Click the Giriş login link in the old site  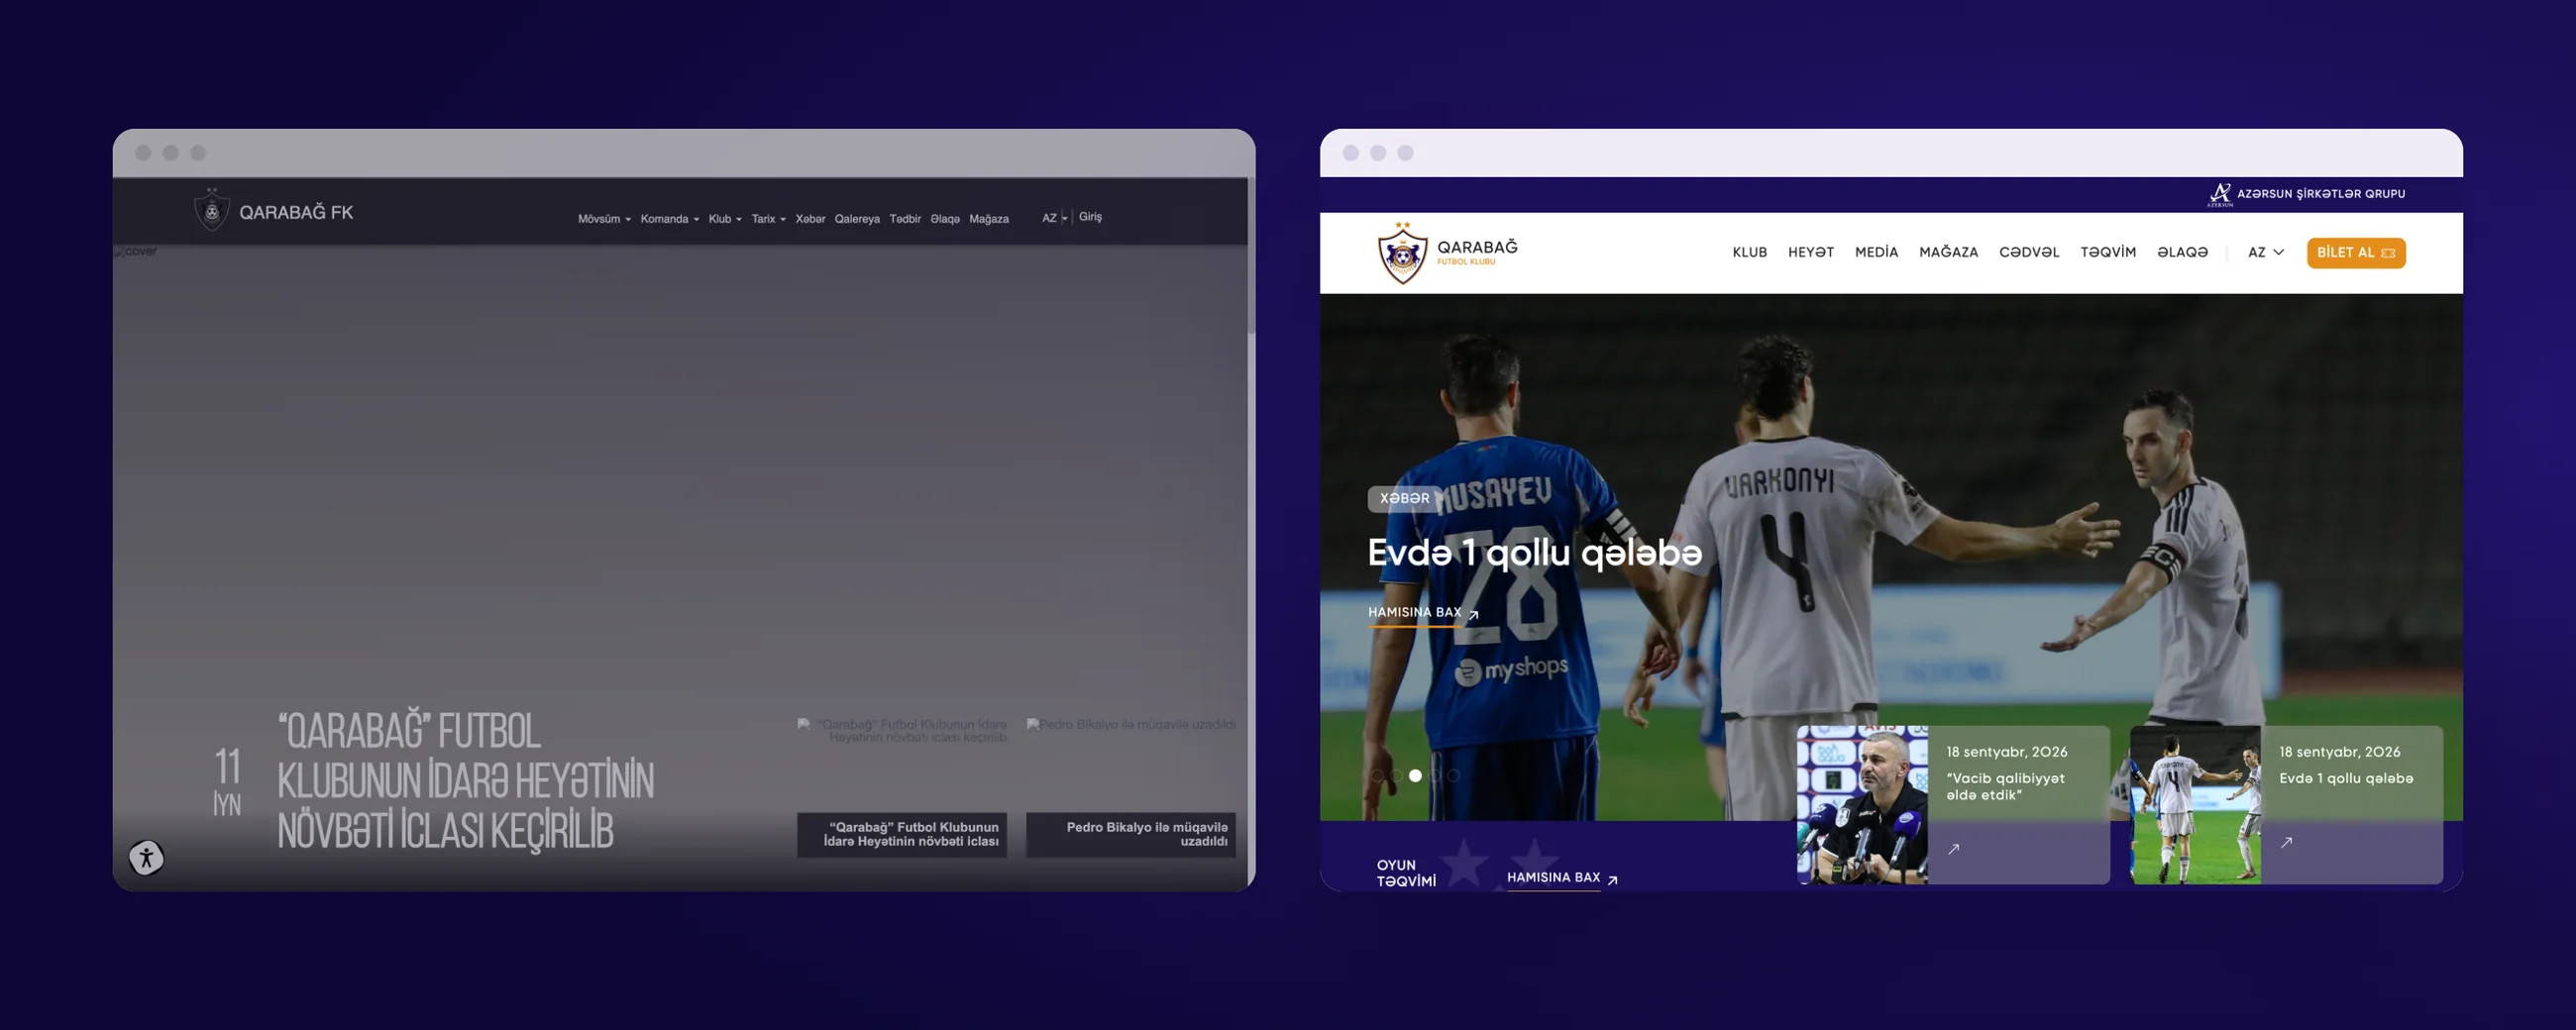1090,217
